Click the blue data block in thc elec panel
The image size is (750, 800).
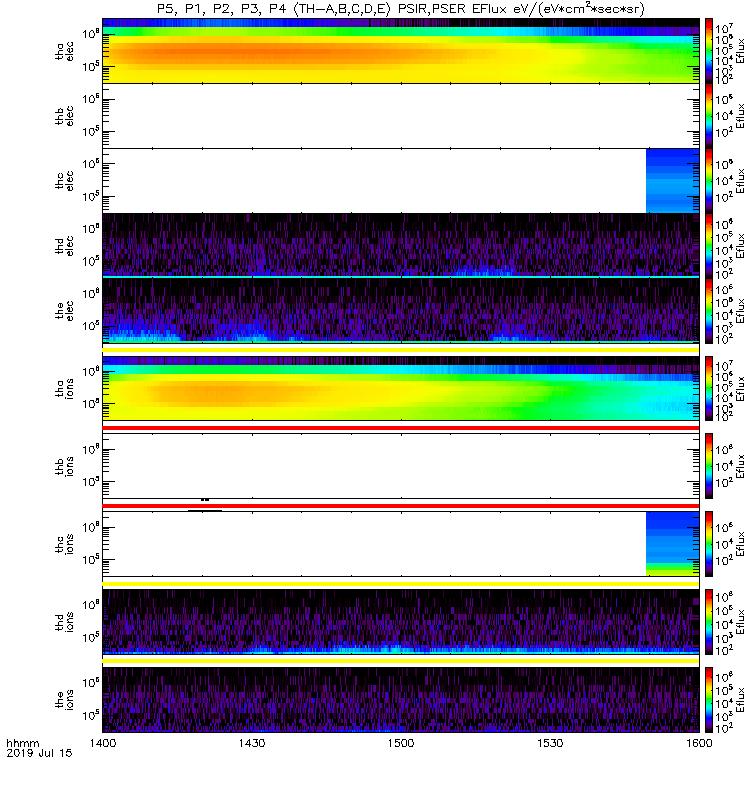pos(672,181)
